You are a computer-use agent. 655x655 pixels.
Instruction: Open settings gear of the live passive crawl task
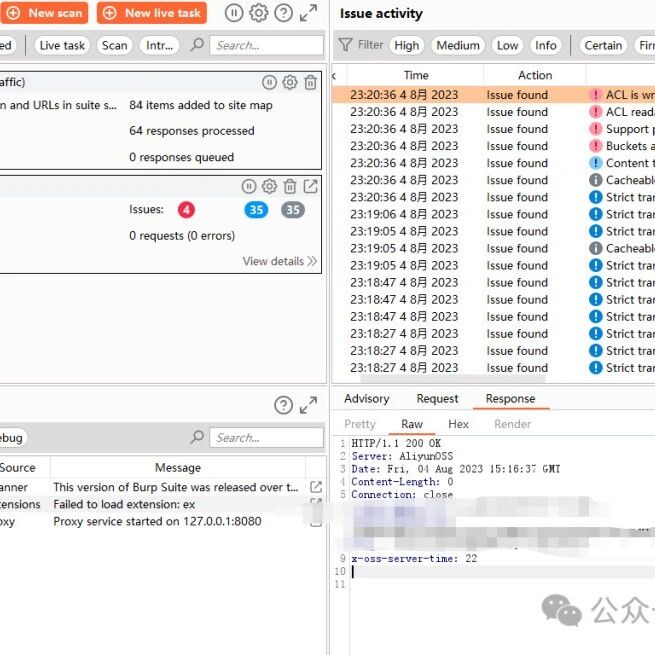[290, 82]
